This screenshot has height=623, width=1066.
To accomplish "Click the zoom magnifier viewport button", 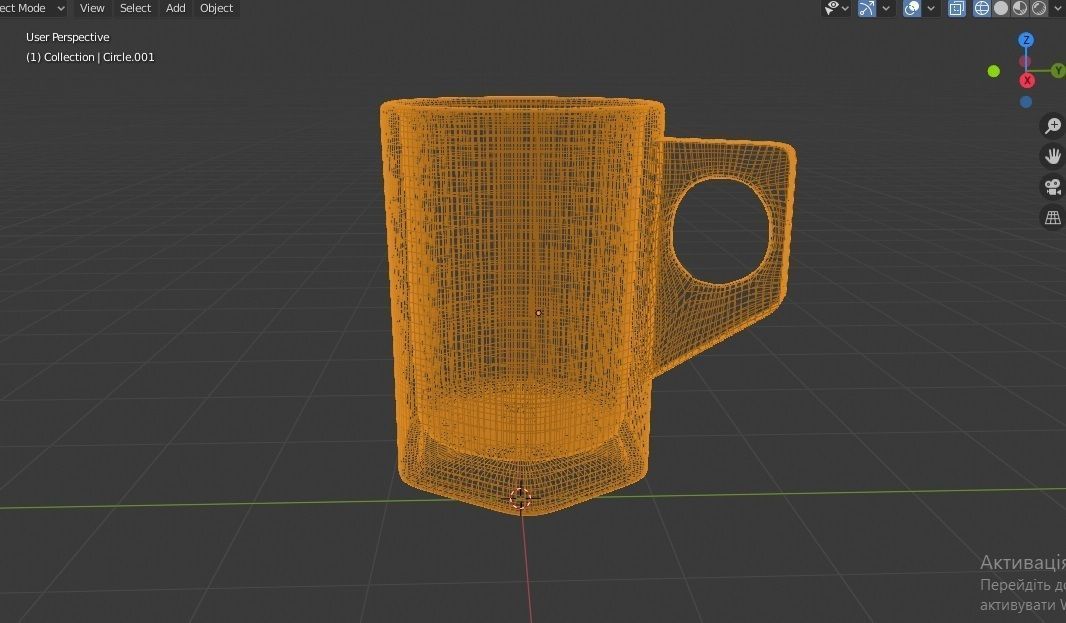I will click(1053, 126).
